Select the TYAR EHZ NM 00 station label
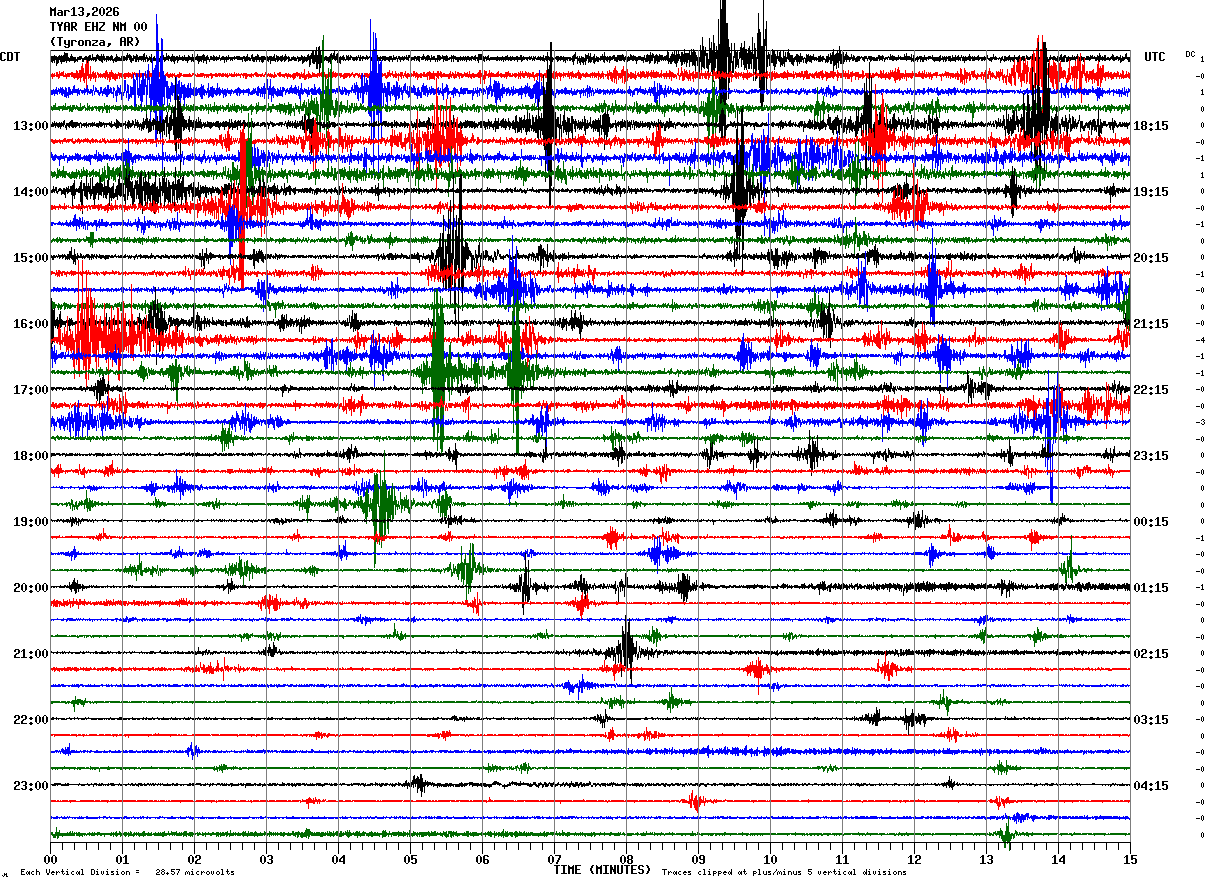 [98, 27]
